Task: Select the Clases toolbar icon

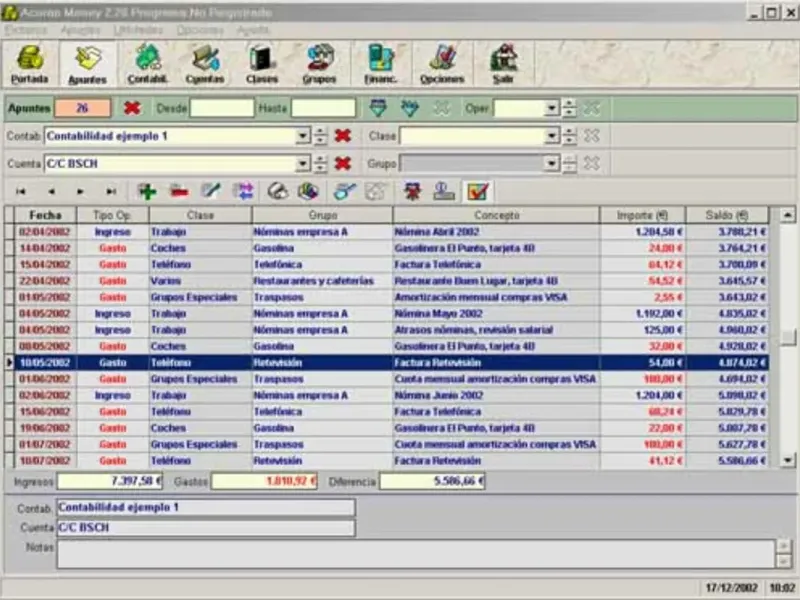Action: coord(262,64)
